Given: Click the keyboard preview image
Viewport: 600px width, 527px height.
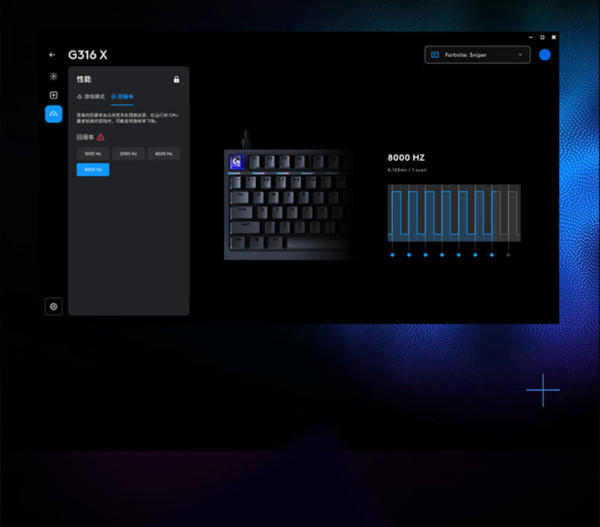Looking at the screenshot, I should pos(287,197).
